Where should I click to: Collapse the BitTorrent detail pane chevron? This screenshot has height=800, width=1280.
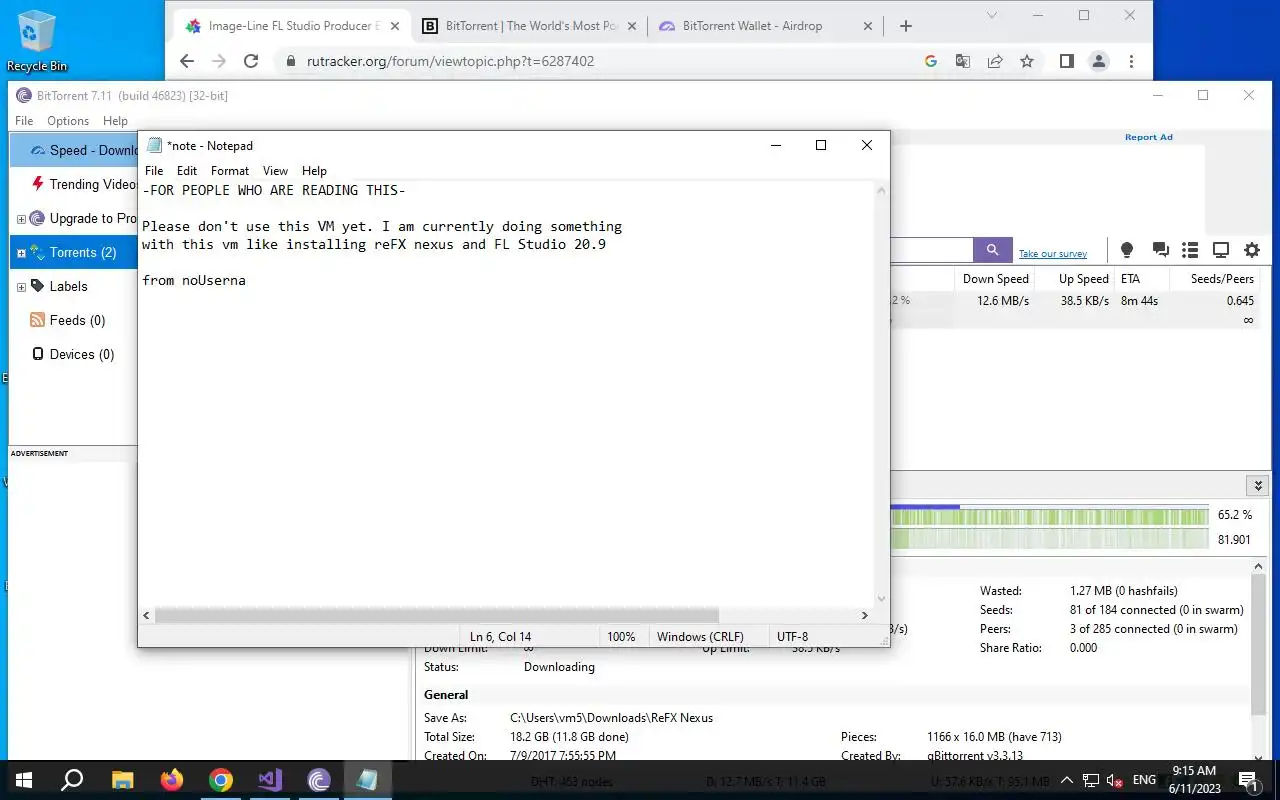pyautogui.click(x=1258, y=486)
